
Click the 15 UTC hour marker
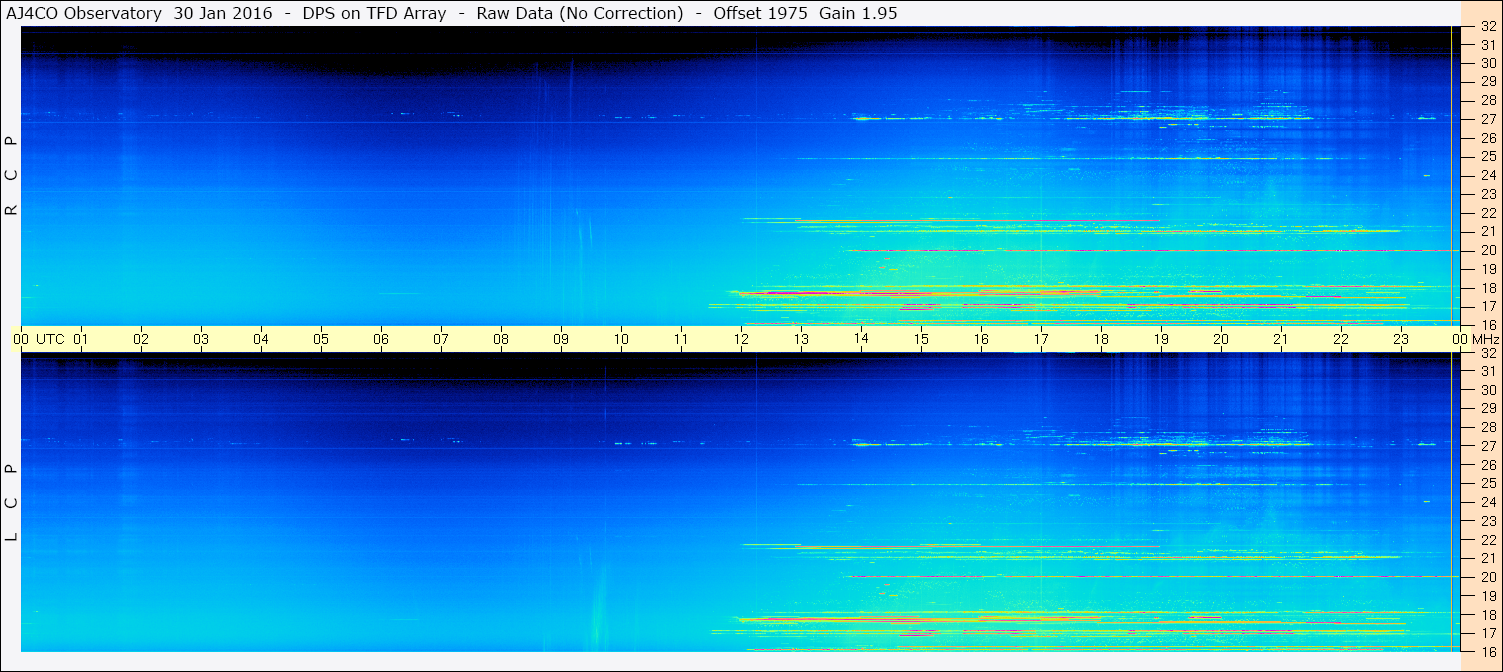921,339
